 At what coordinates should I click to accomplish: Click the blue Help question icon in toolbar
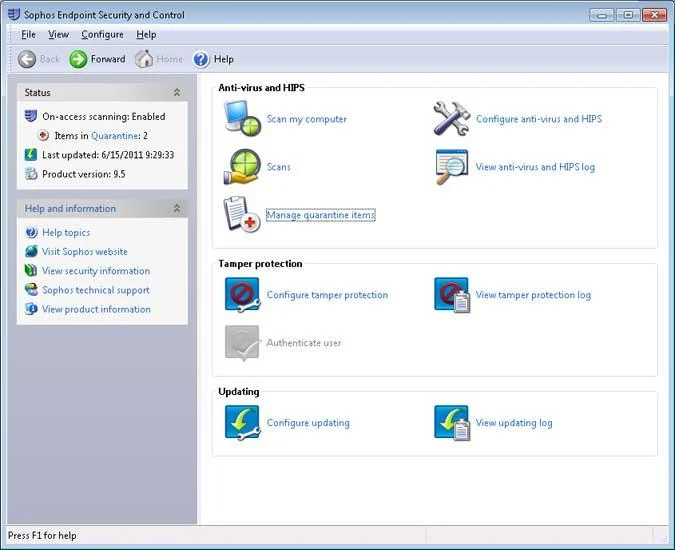coord(201,59)
